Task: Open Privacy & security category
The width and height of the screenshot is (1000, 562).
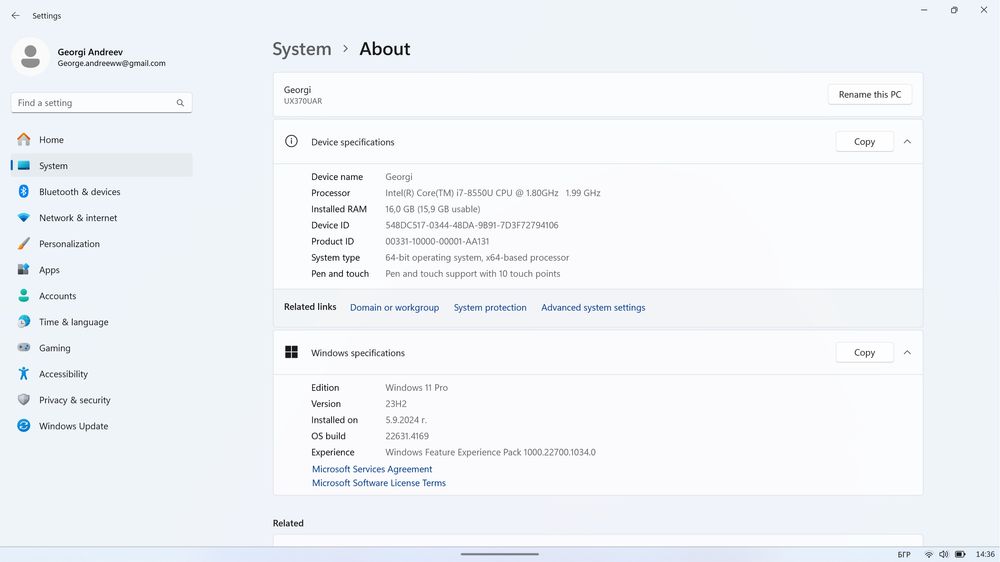Action: tap(101, 400)
